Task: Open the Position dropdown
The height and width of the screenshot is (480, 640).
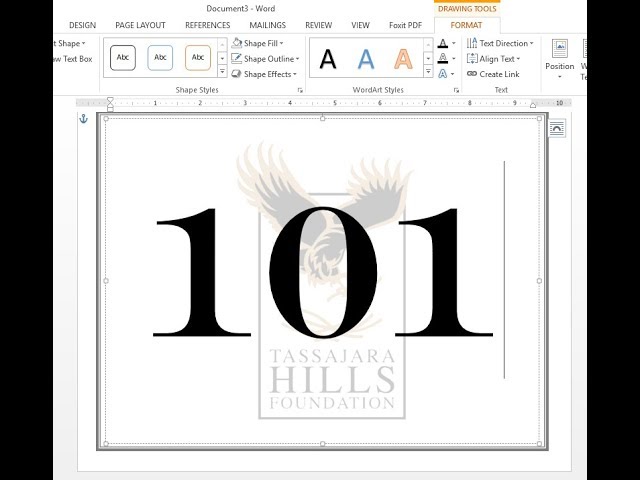Action: click(560, 60)
